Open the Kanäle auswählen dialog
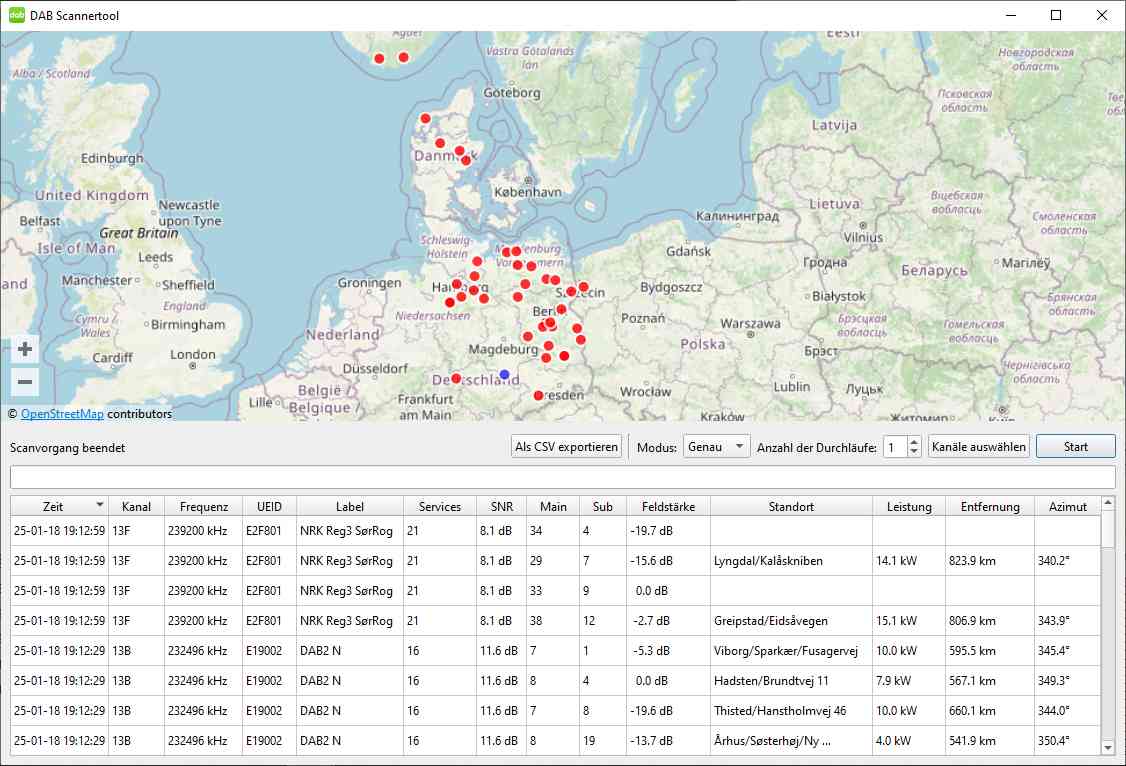 point(978,447)
